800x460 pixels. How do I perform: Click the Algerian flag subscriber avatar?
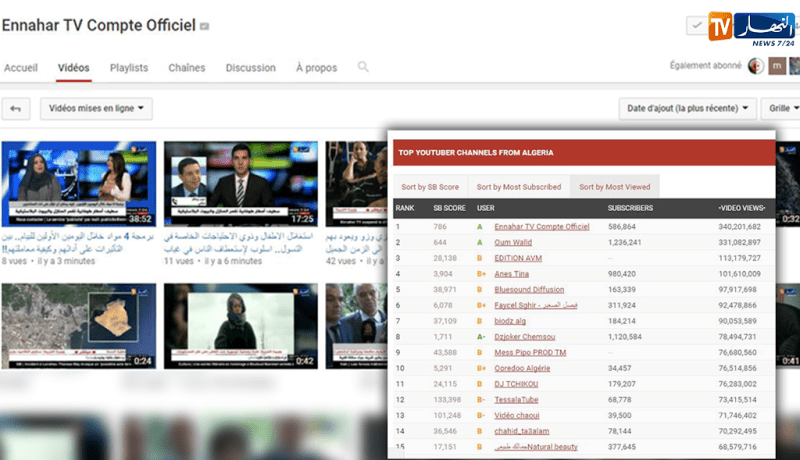[x=756, y=66]
